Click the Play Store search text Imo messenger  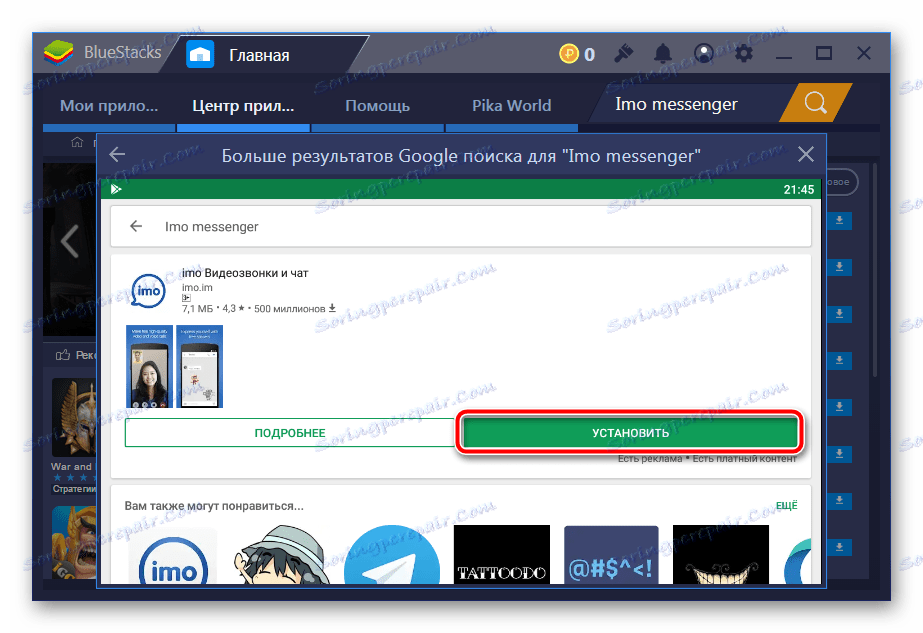point(211,227)
